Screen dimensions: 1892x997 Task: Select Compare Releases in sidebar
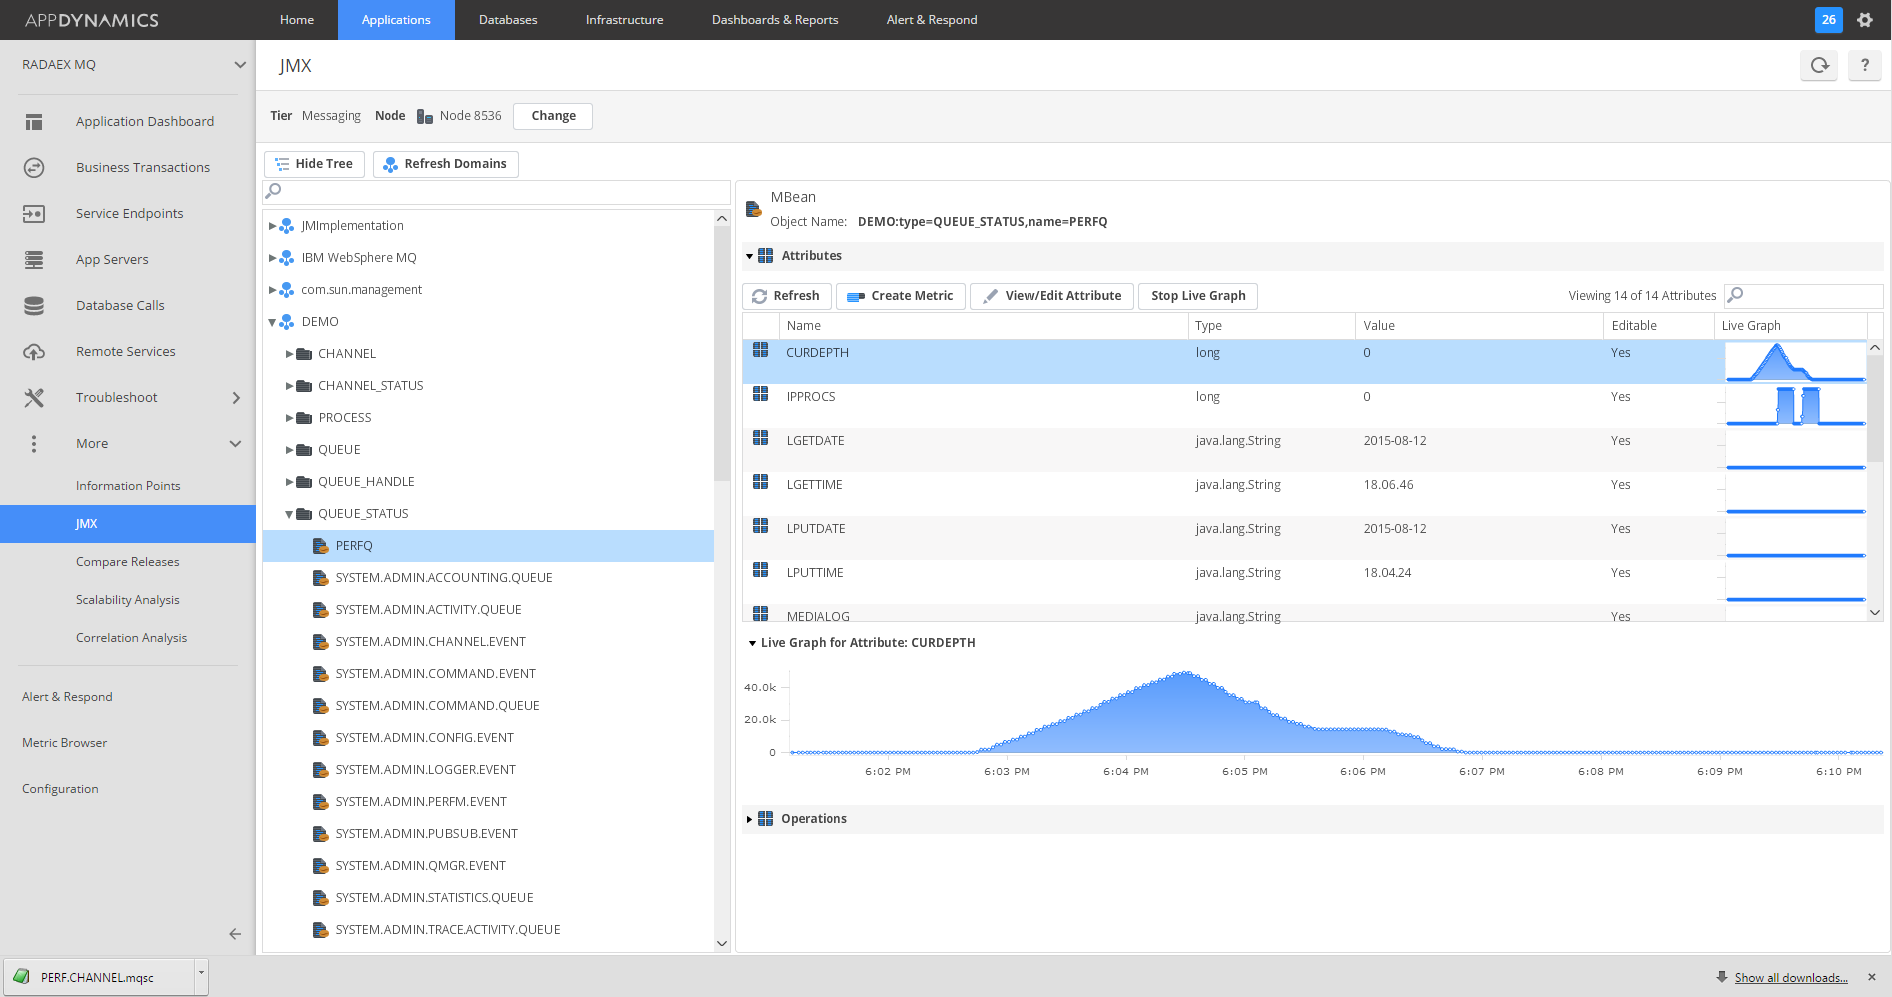(128, 562)
